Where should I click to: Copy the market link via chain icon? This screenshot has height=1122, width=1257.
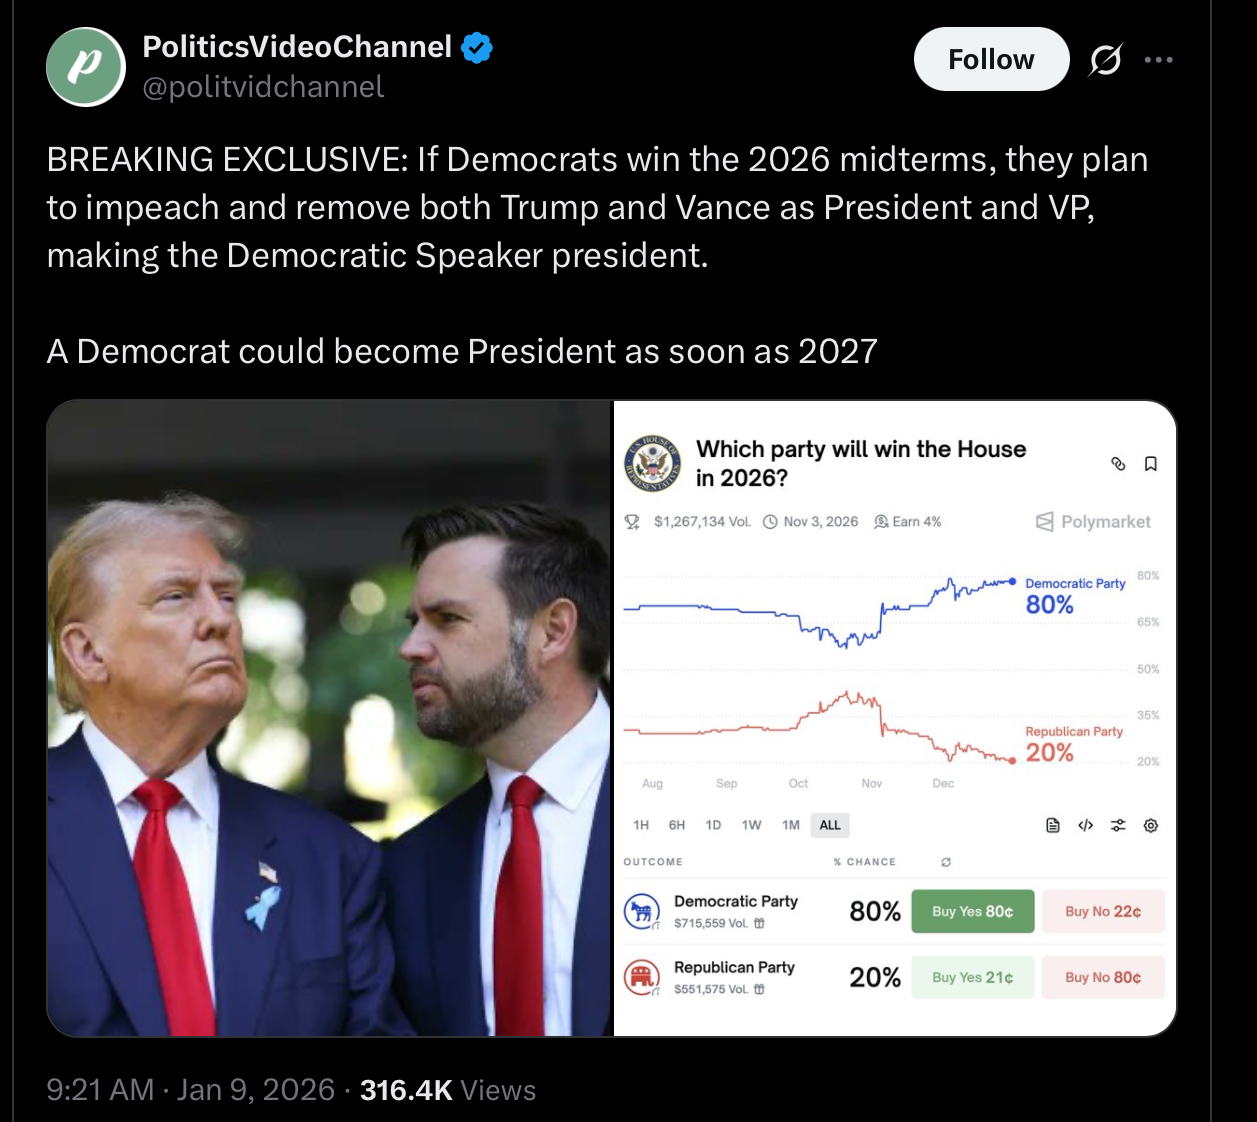click(x=1118, y=464)
